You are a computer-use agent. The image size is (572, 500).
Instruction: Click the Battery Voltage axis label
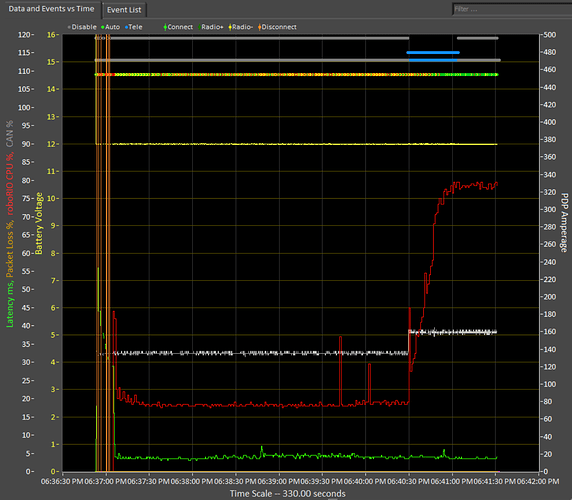pos(39,223)
